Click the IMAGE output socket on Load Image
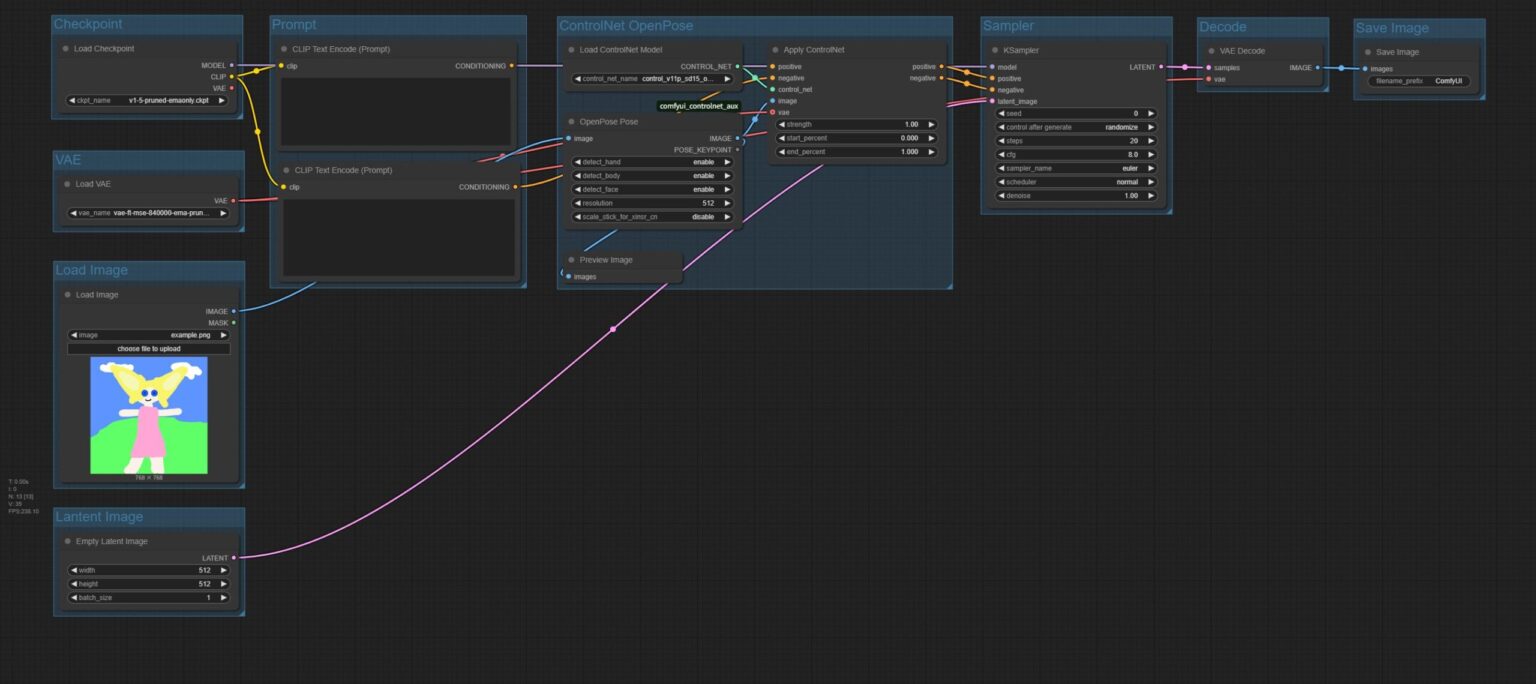This screenshot has width=1536, height=684. [x=233, y=310]
